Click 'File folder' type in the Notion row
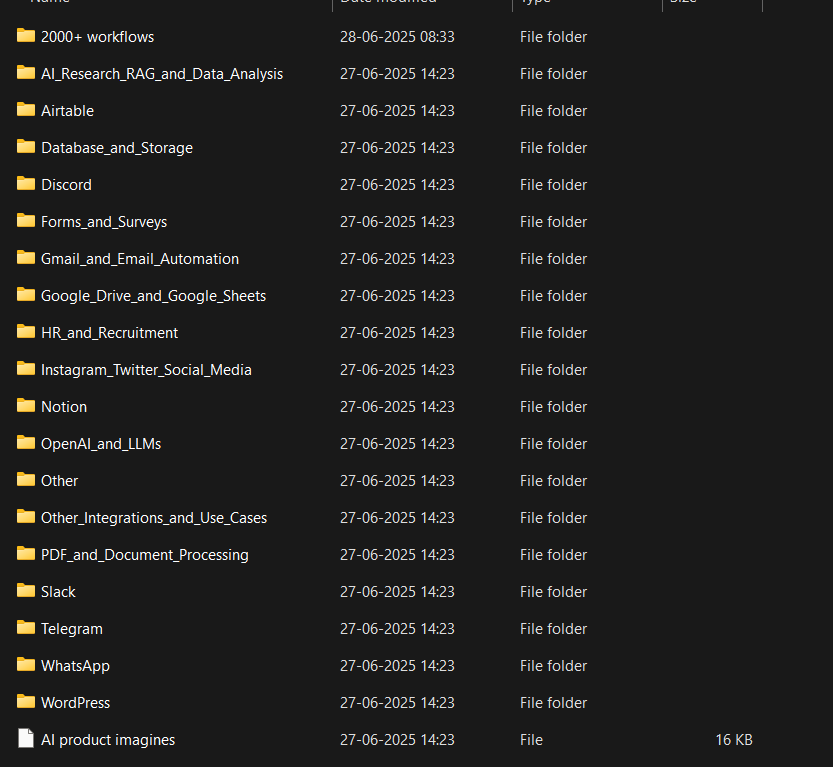The image size is (833, 767). [x=554, y=407]
